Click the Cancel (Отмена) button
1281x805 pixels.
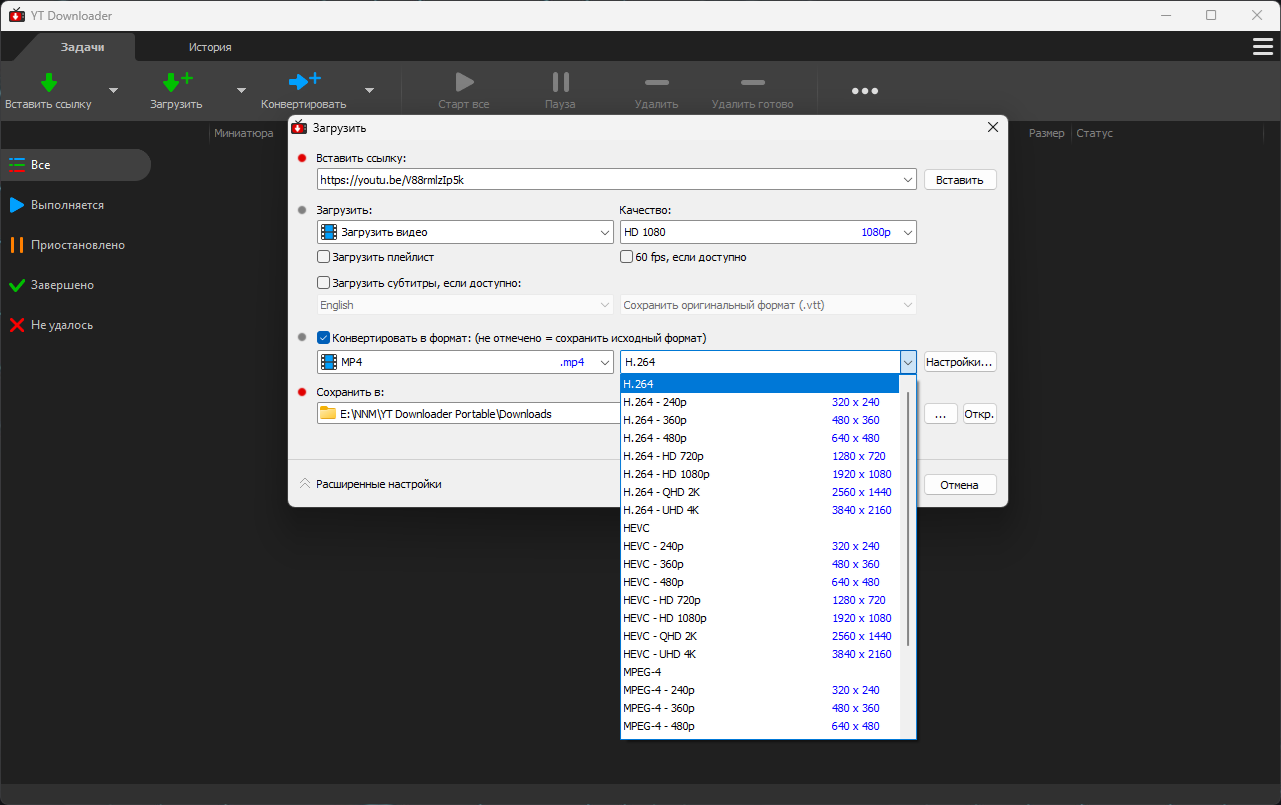tap(960, 485)
